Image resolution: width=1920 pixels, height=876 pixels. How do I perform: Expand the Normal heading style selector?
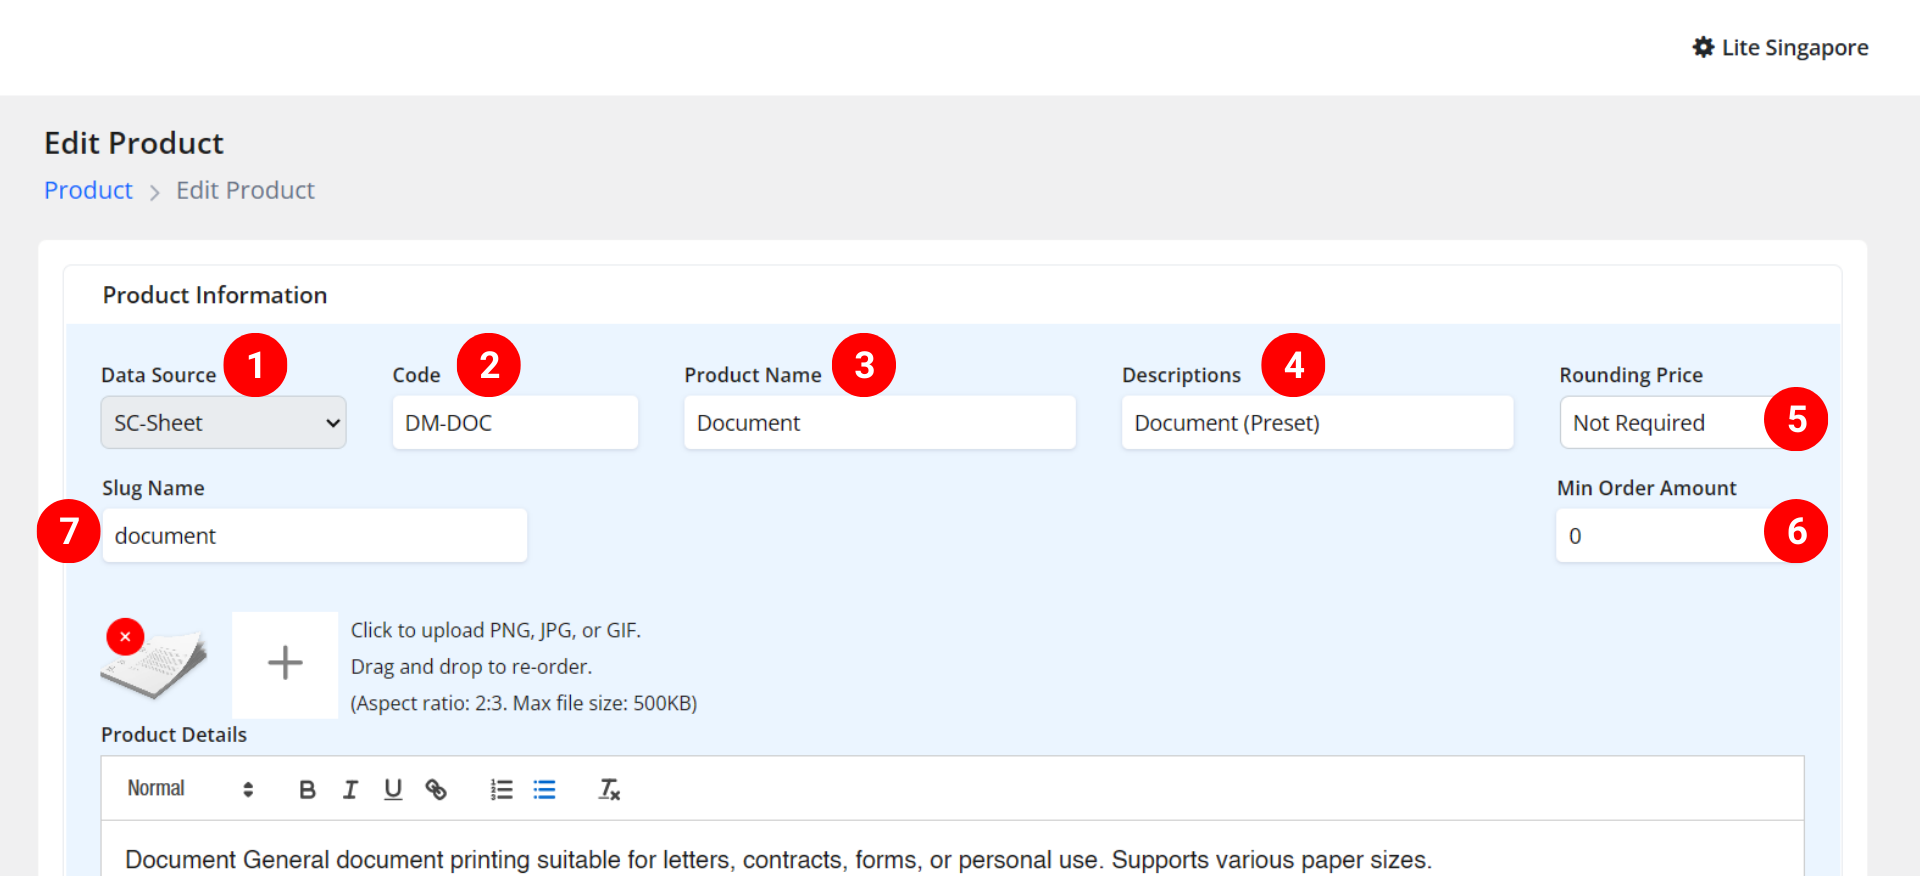point(190,789)
